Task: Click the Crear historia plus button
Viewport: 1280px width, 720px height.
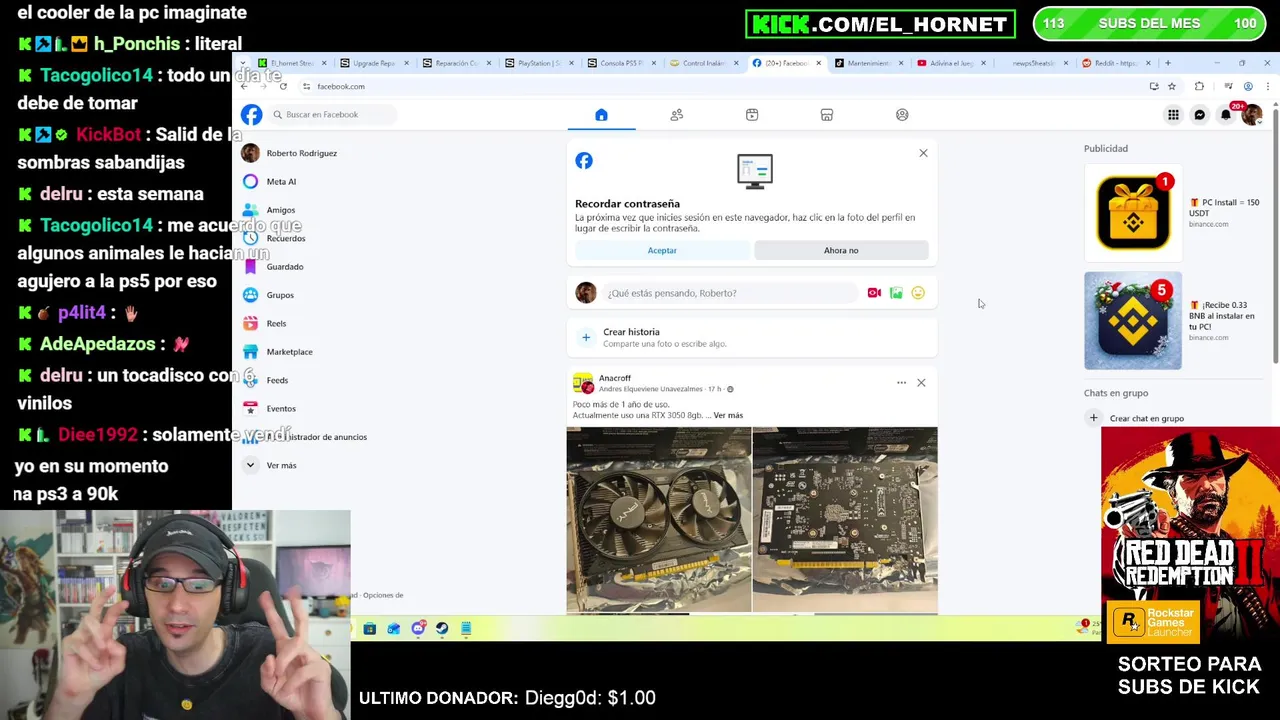Action: tap(586, 337)
